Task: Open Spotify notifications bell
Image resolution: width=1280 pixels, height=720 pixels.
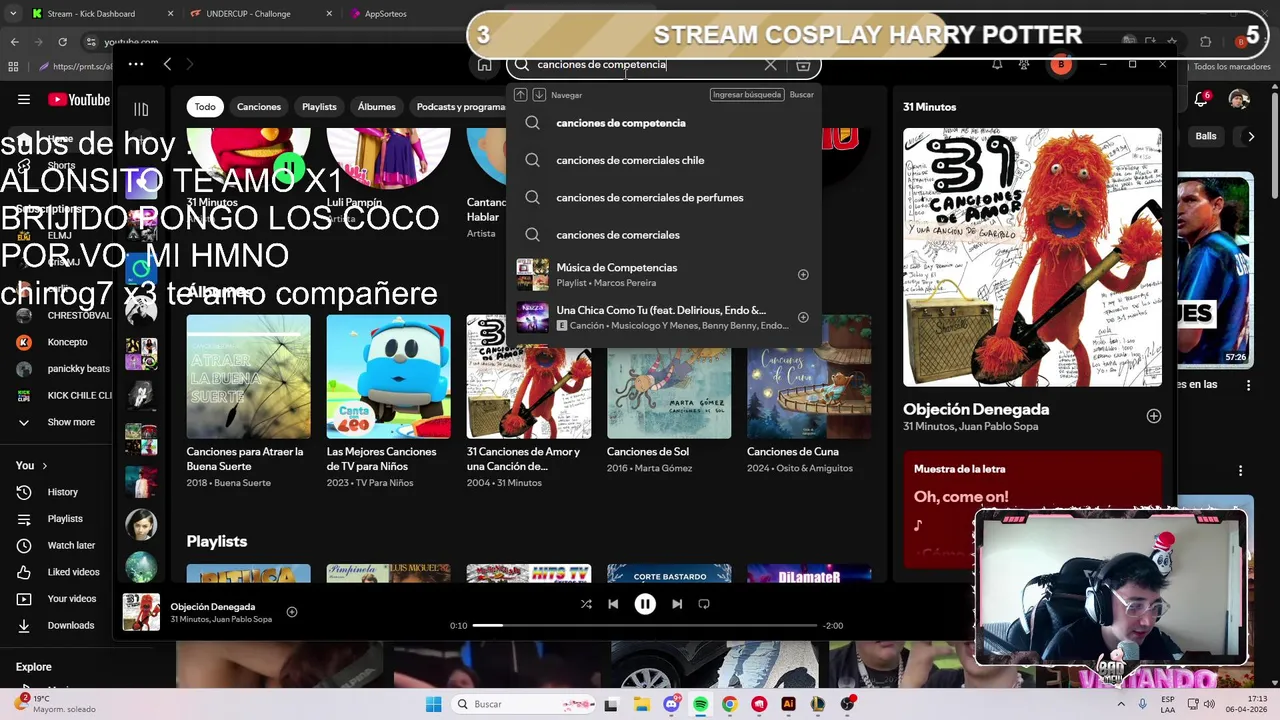Action: pyautogui.click(x=997, y=64)
